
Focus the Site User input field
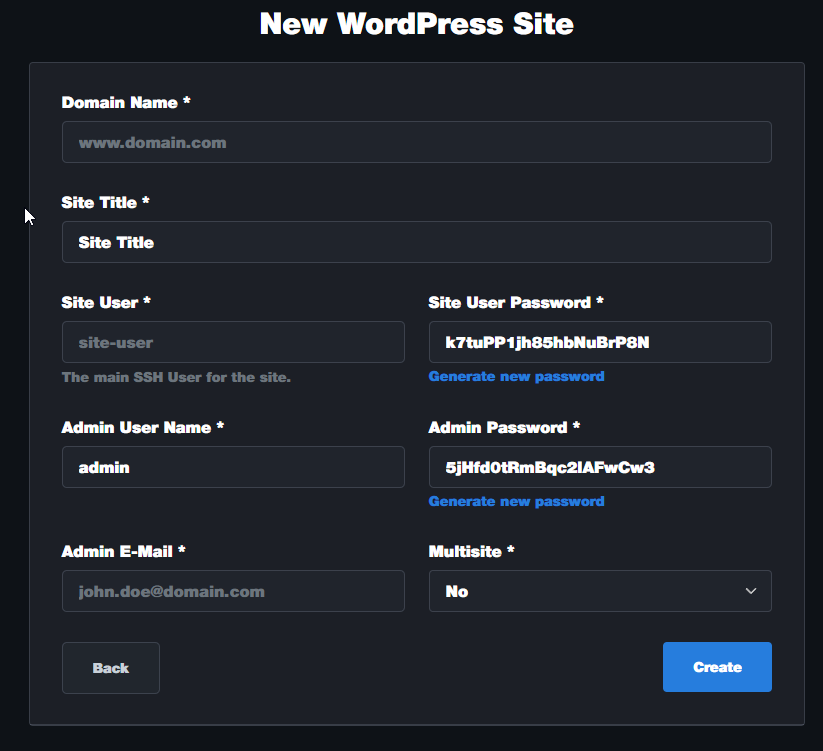[233, 342]
